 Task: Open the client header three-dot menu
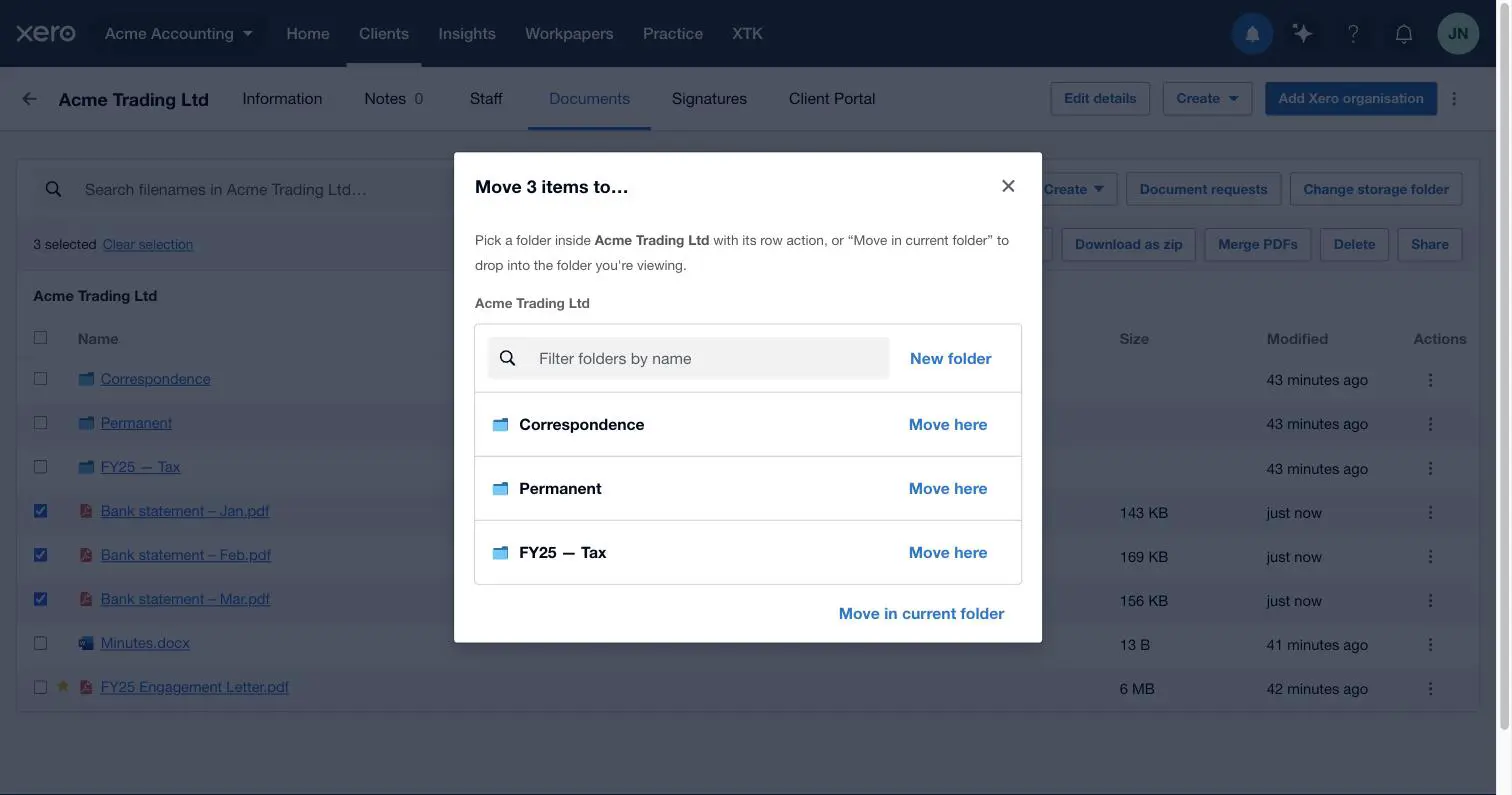coord(1454,98)
